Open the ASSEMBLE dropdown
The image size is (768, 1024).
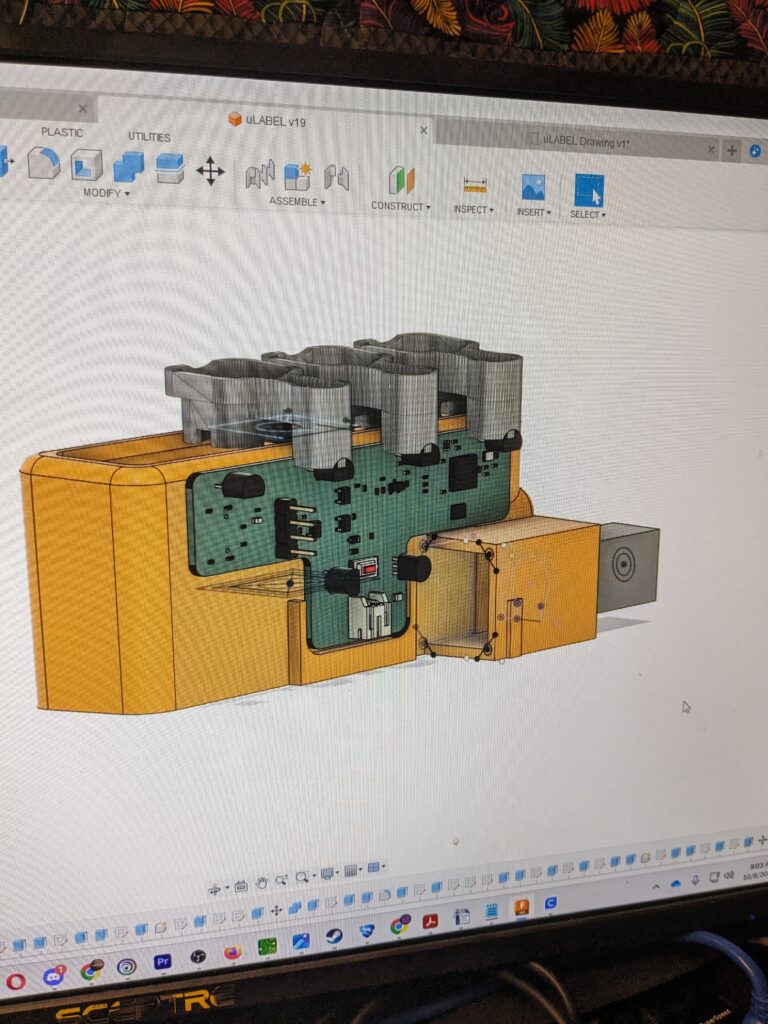[297, 202]
